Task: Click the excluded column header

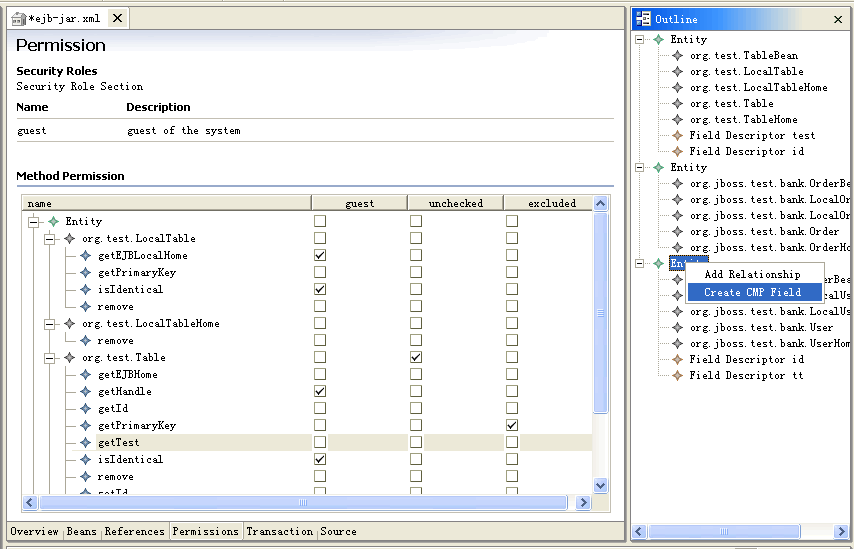Action: (x=548, y=203)
